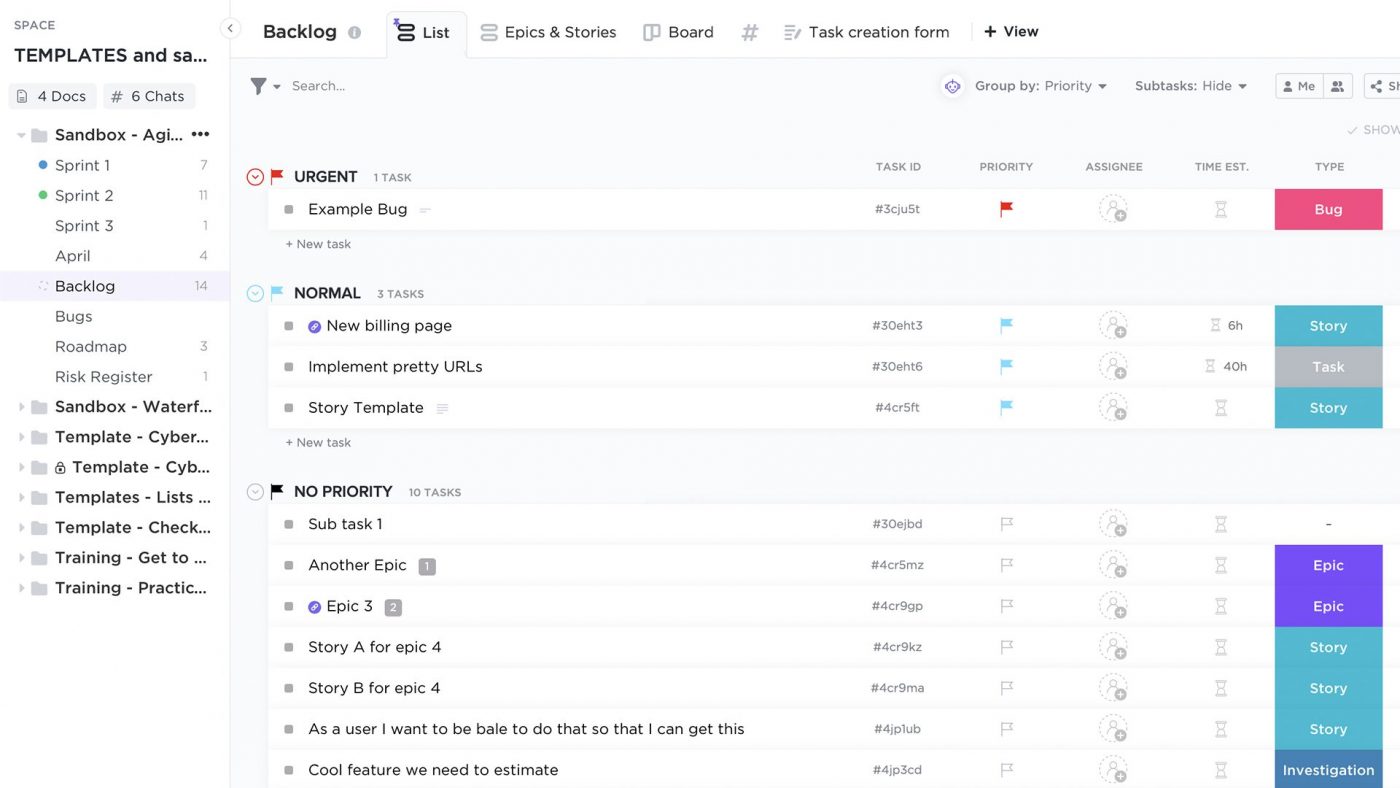Screen dimensions: 1400x788
Task: Toggle the Me filter button
Action: click(1299, 86)
